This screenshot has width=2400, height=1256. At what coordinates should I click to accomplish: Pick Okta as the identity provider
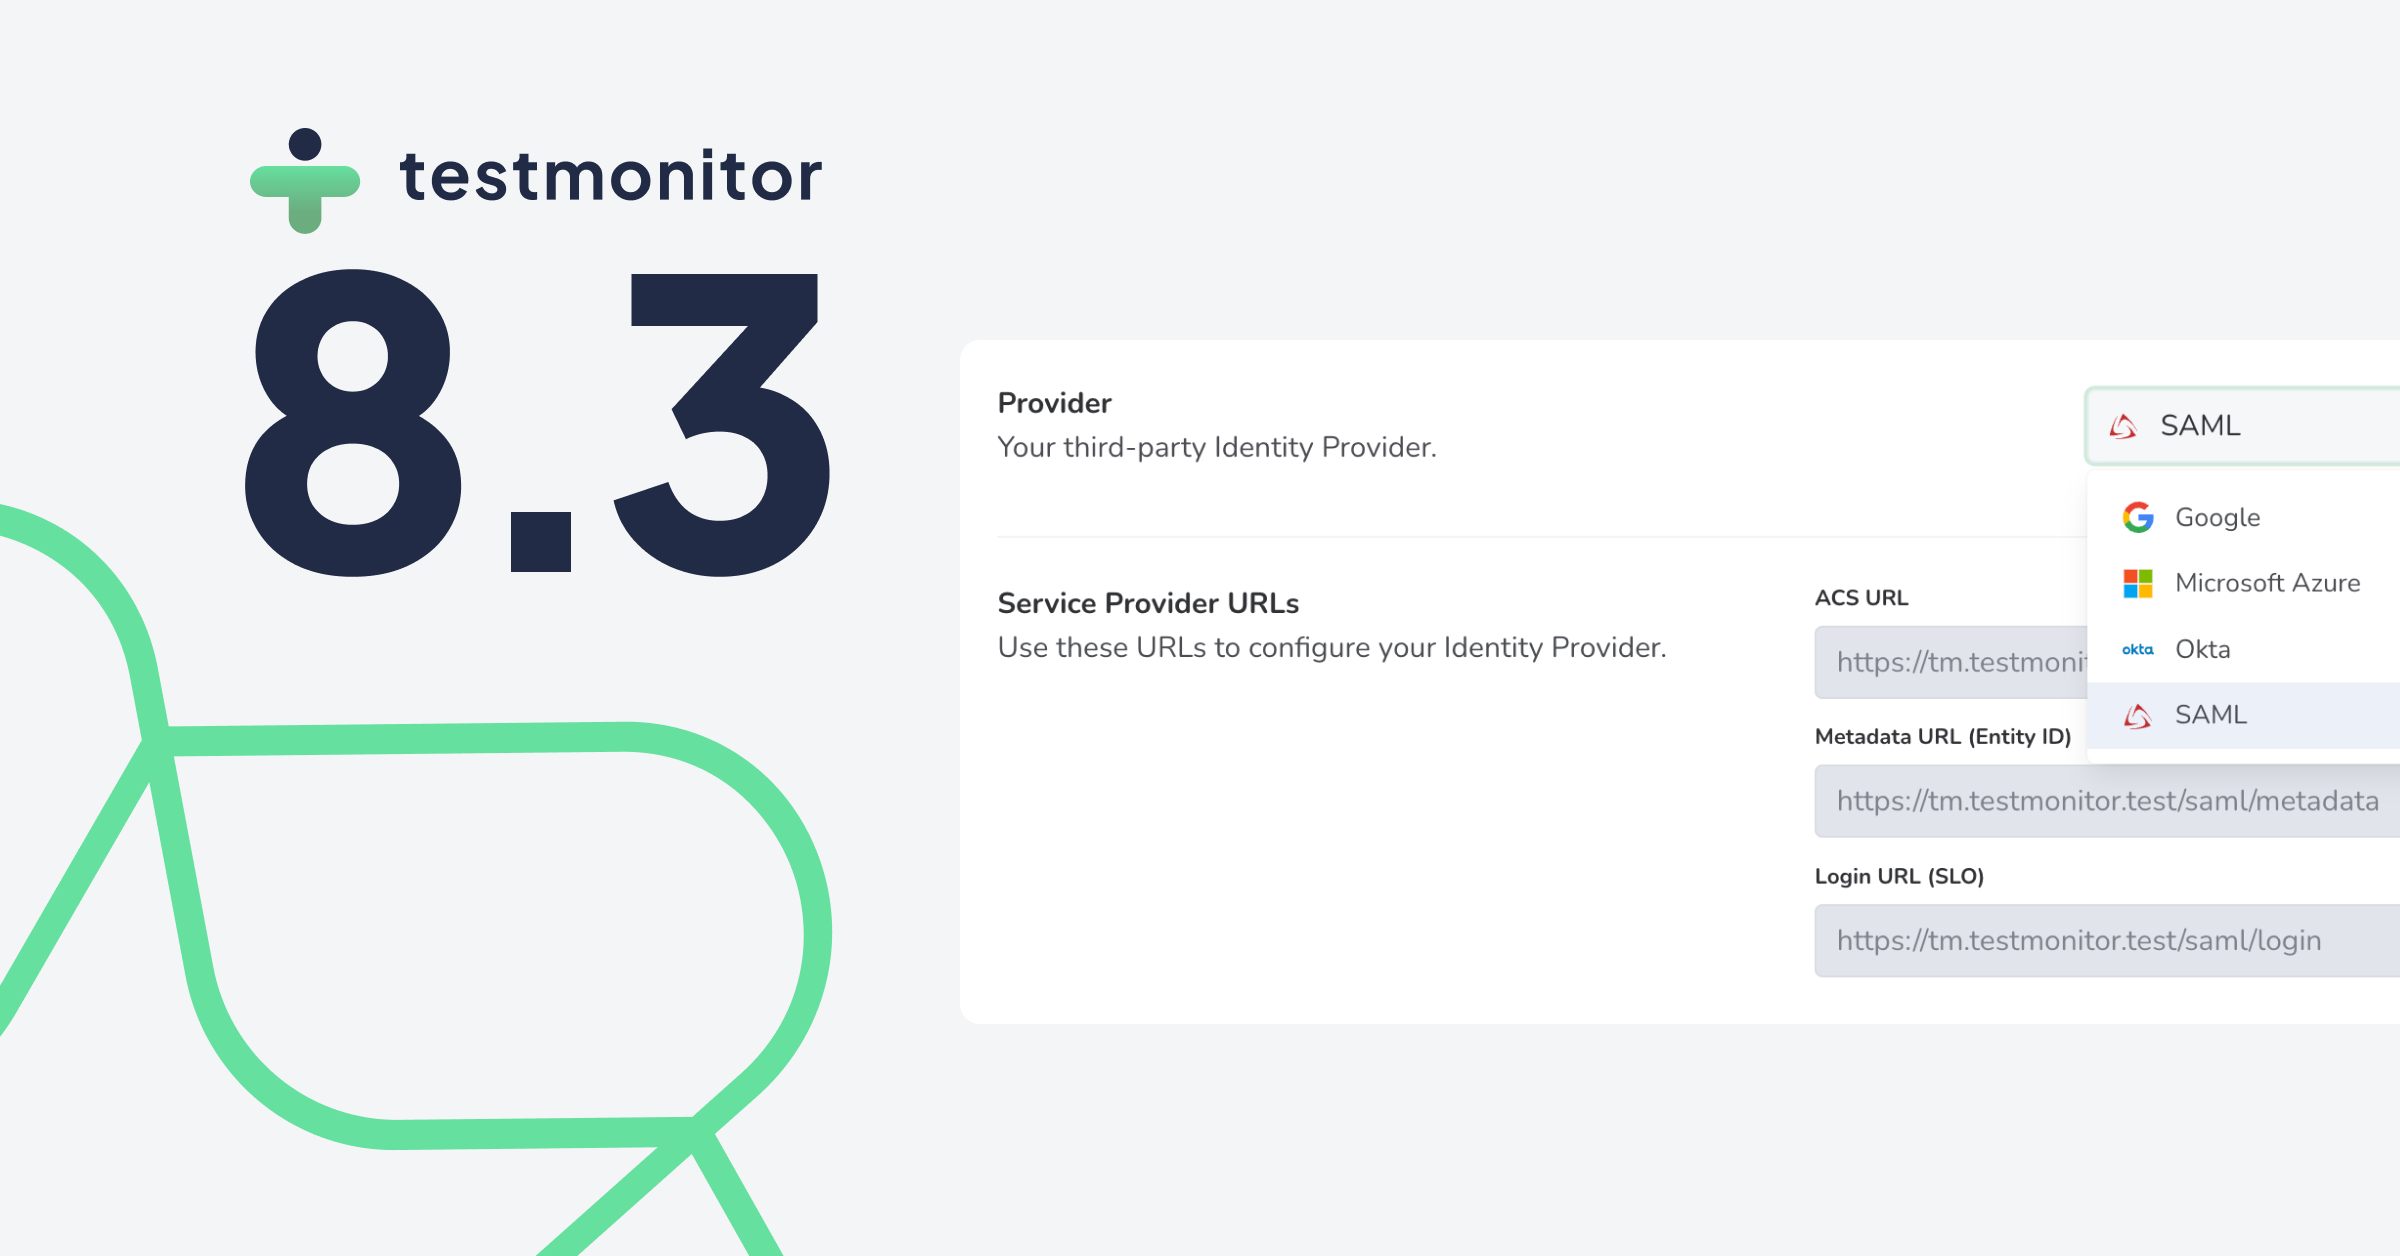(2203, 649)
